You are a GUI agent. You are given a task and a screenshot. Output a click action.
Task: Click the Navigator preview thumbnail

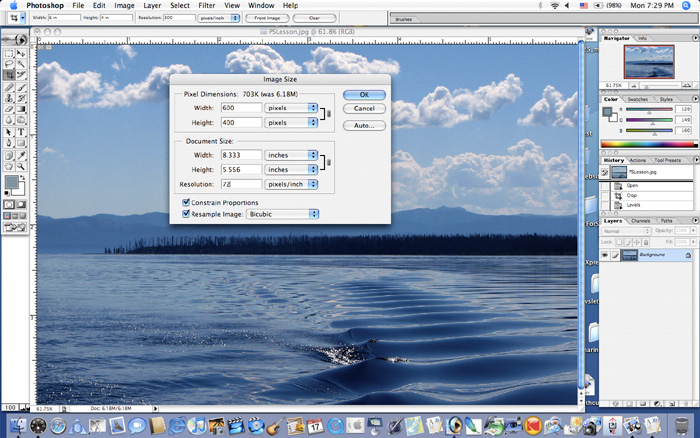pyautogui.click(x=649, y=62)
